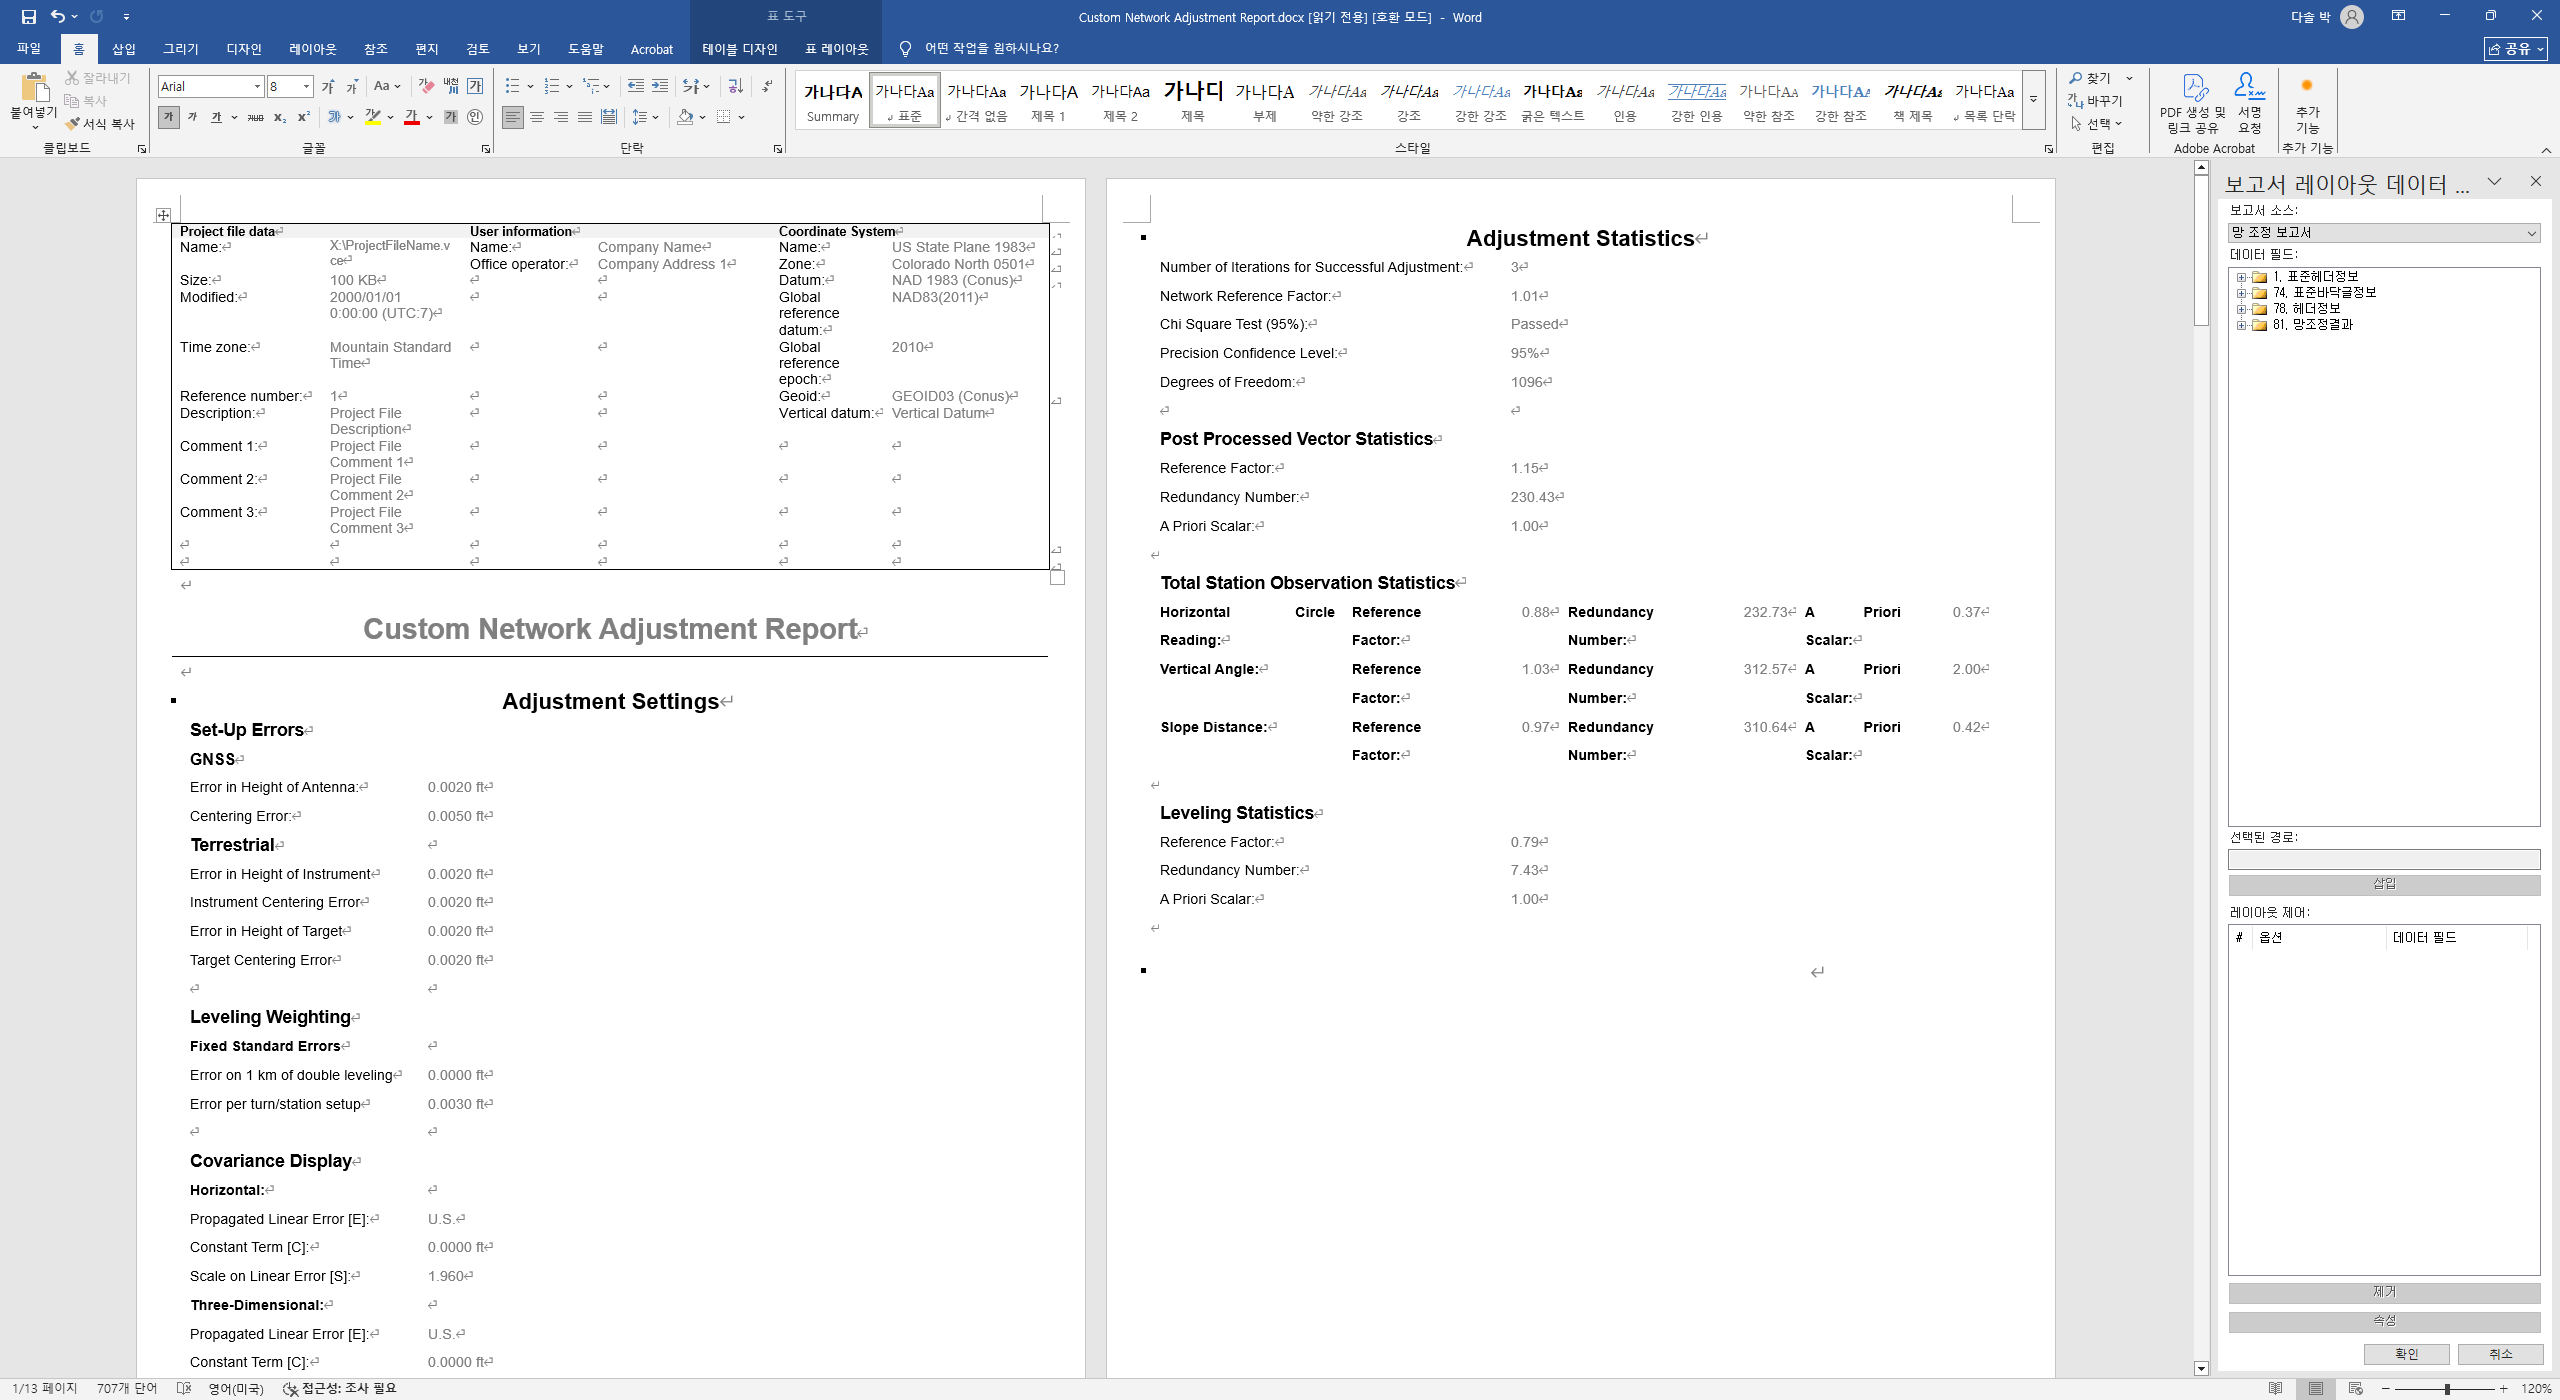
Task: Toggle italic formatting button
Action: (192, 118)
